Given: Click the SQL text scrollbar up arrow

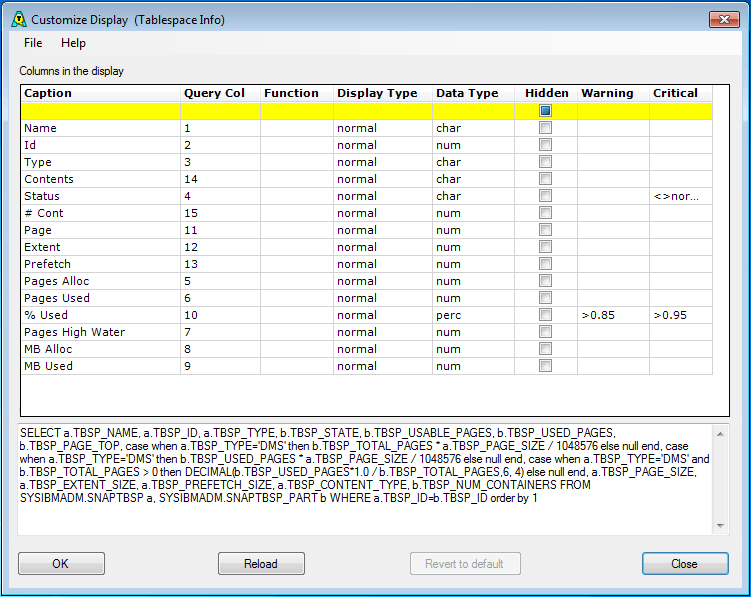Looking at the screenshot, I should 720,434.
